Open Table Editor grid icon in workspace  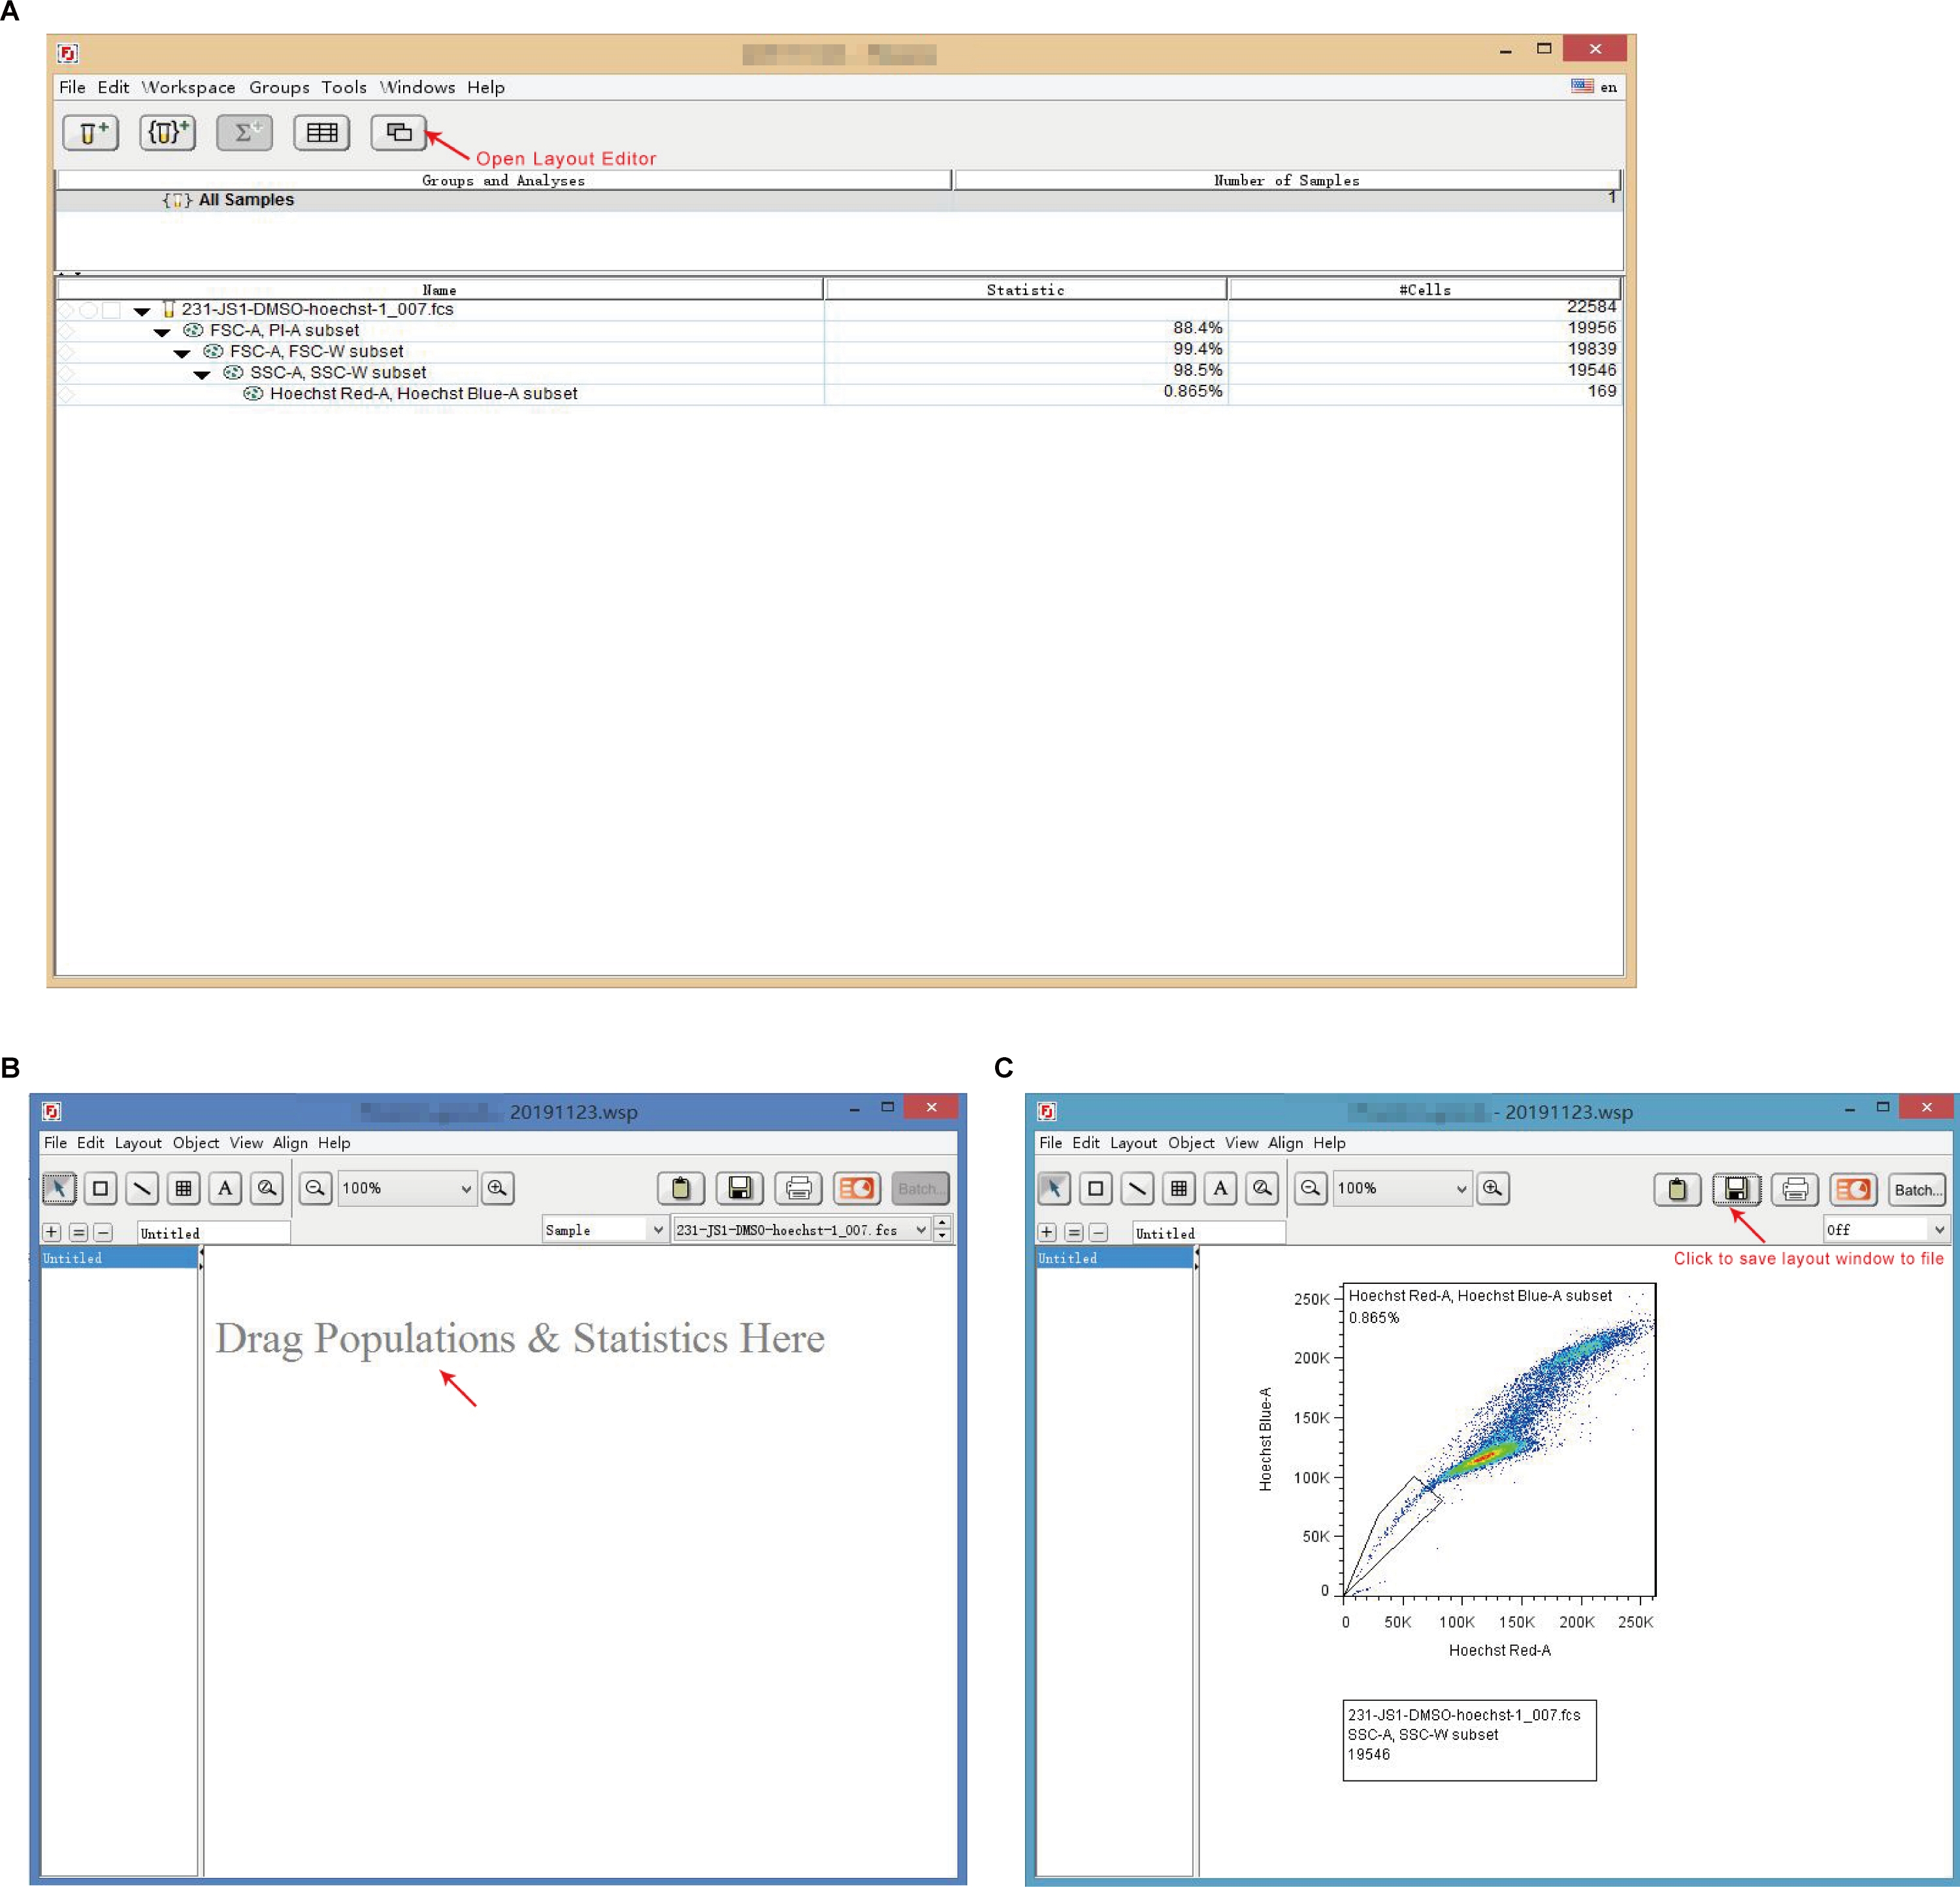[x=321, y=132]
